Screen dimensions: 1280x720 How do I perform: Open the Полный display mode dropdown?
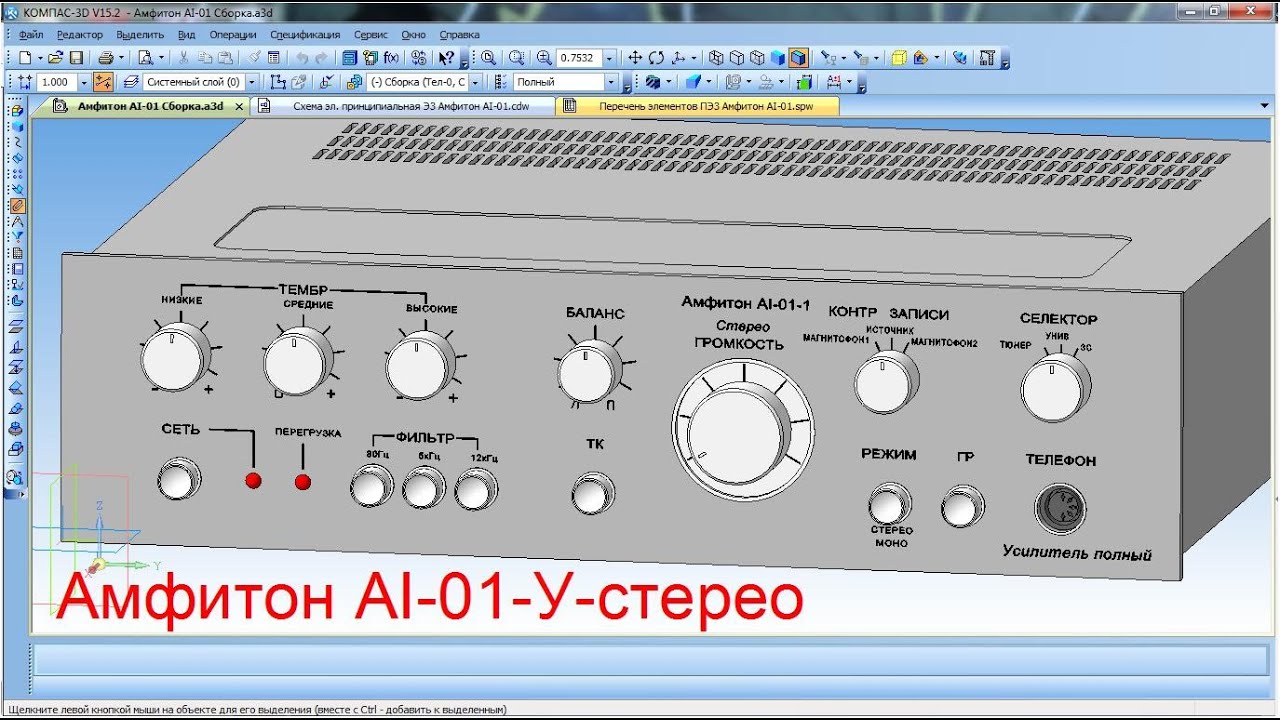[609, 83]
